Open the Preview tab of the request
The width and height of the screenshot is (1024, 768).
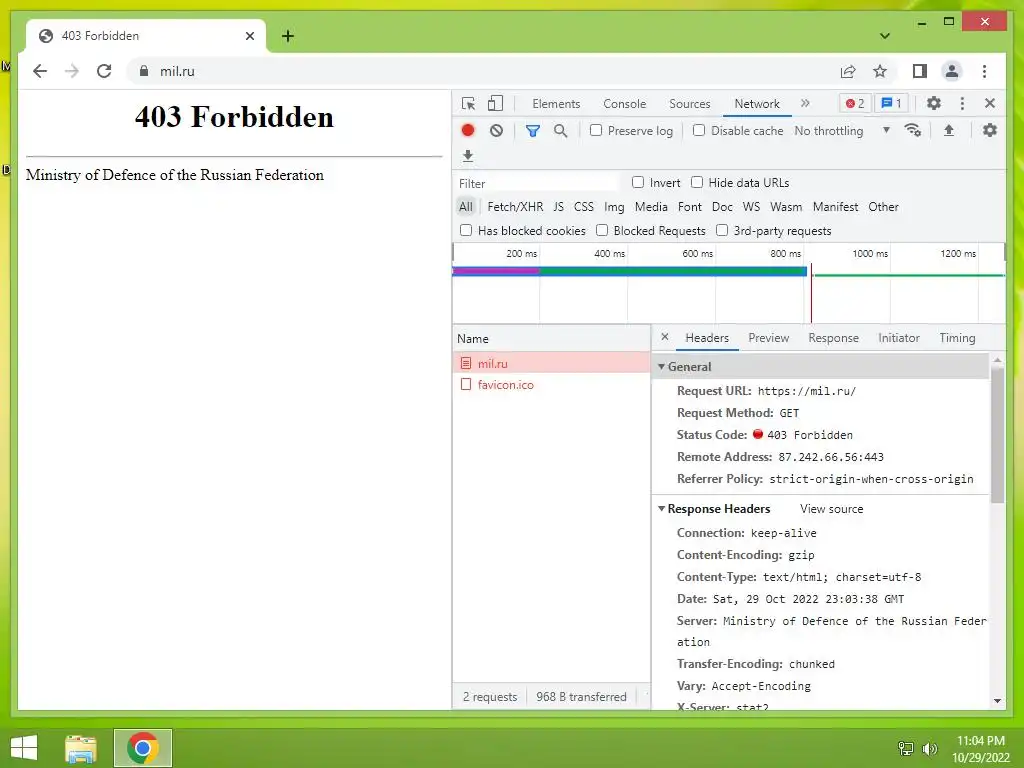click(769, 338)
